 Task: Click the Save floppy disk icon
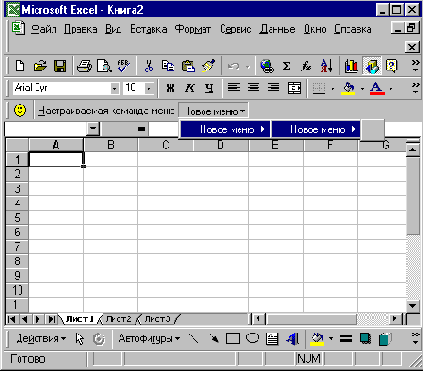pyautogui.click(x=60, y=66)
